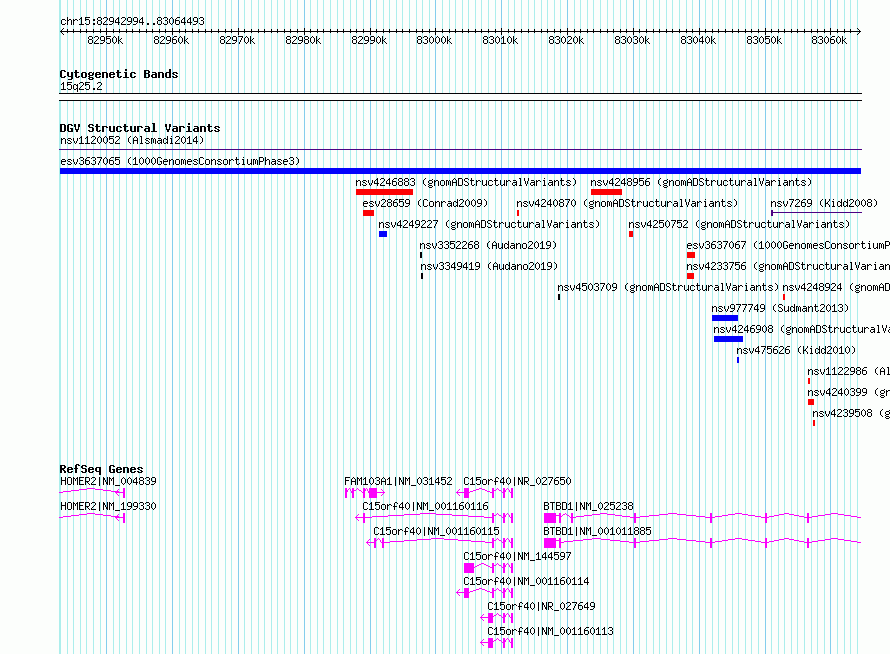Select BTBD1|NM_025238 gene label
This screenshot has width=890, height=654.
tap(589, 506)
